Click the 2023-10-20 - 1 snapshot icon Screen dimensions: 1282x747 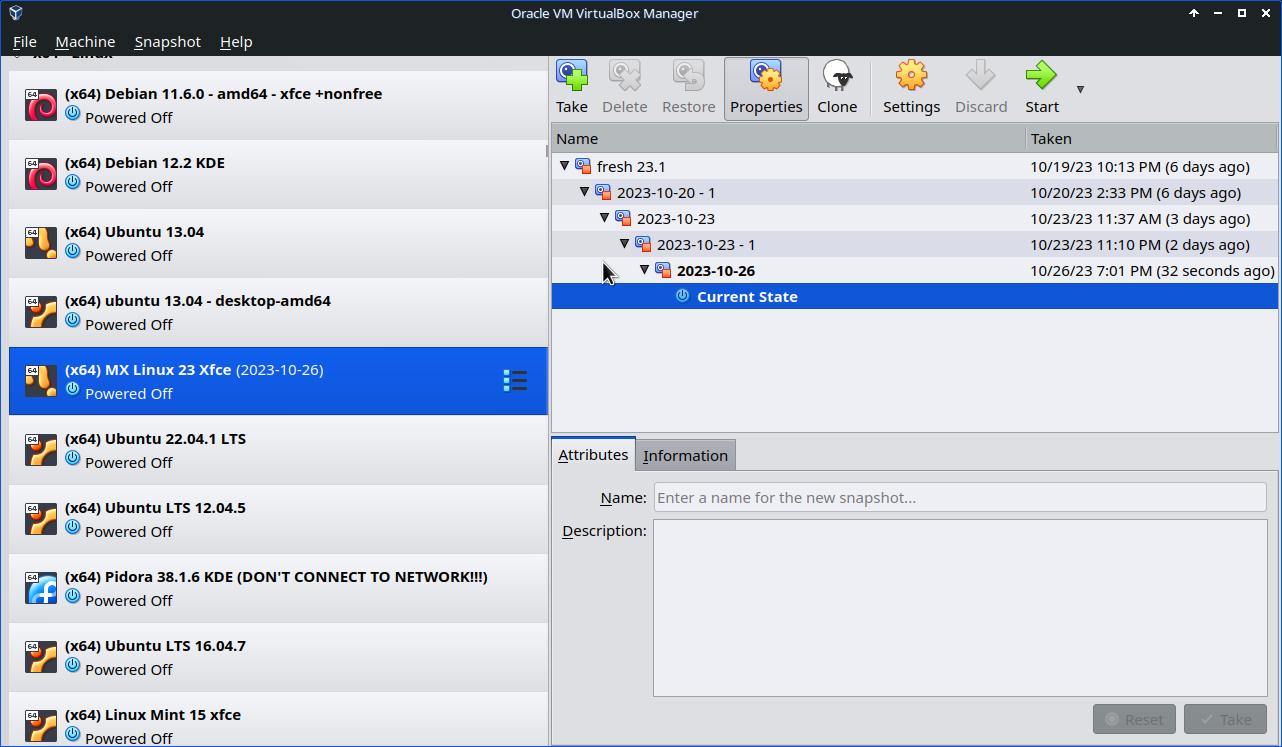click(x=603, y=192)
